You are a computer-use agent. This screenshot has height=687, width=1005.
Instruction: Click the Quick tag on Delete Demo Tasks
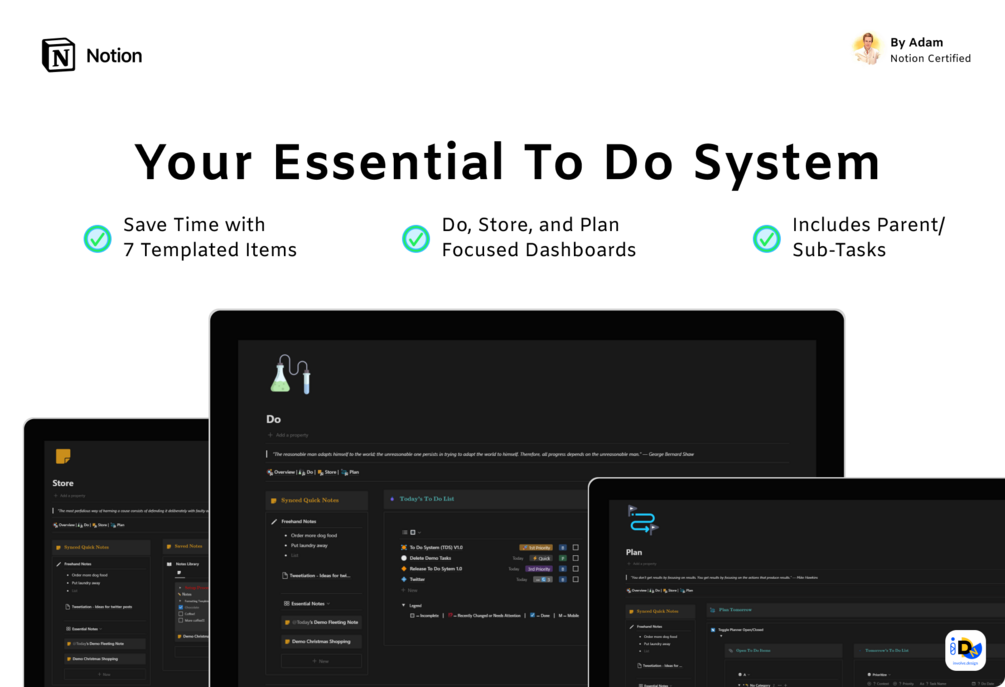coord(541,558)
